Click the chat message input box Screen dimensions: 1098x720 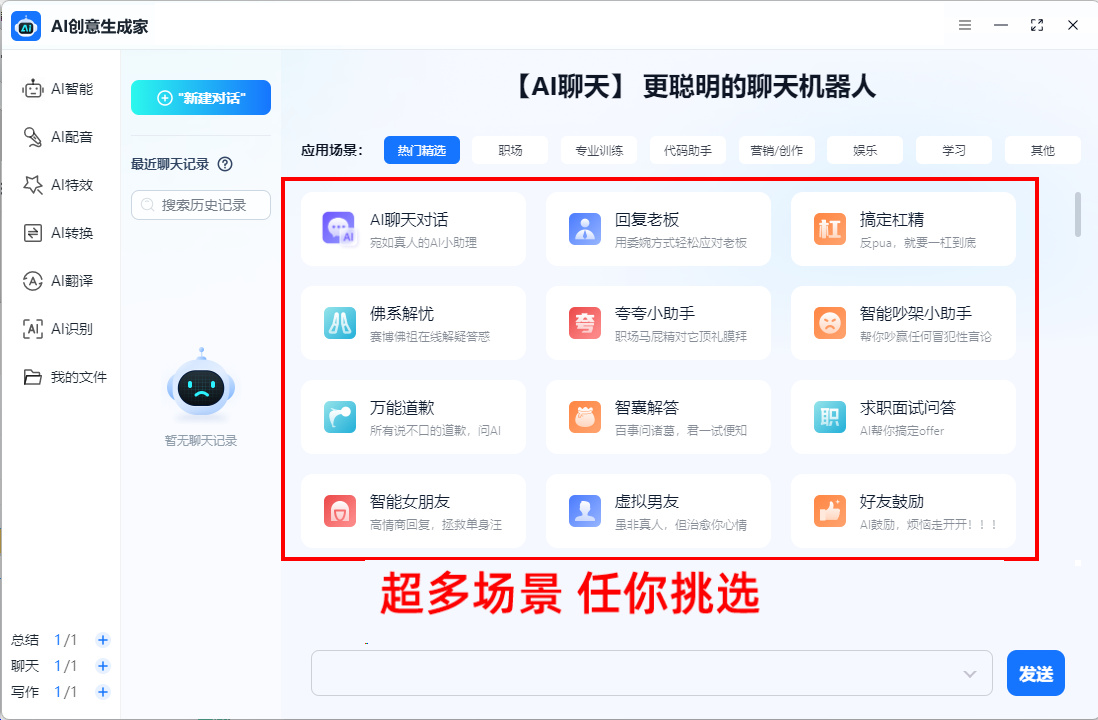651,673
